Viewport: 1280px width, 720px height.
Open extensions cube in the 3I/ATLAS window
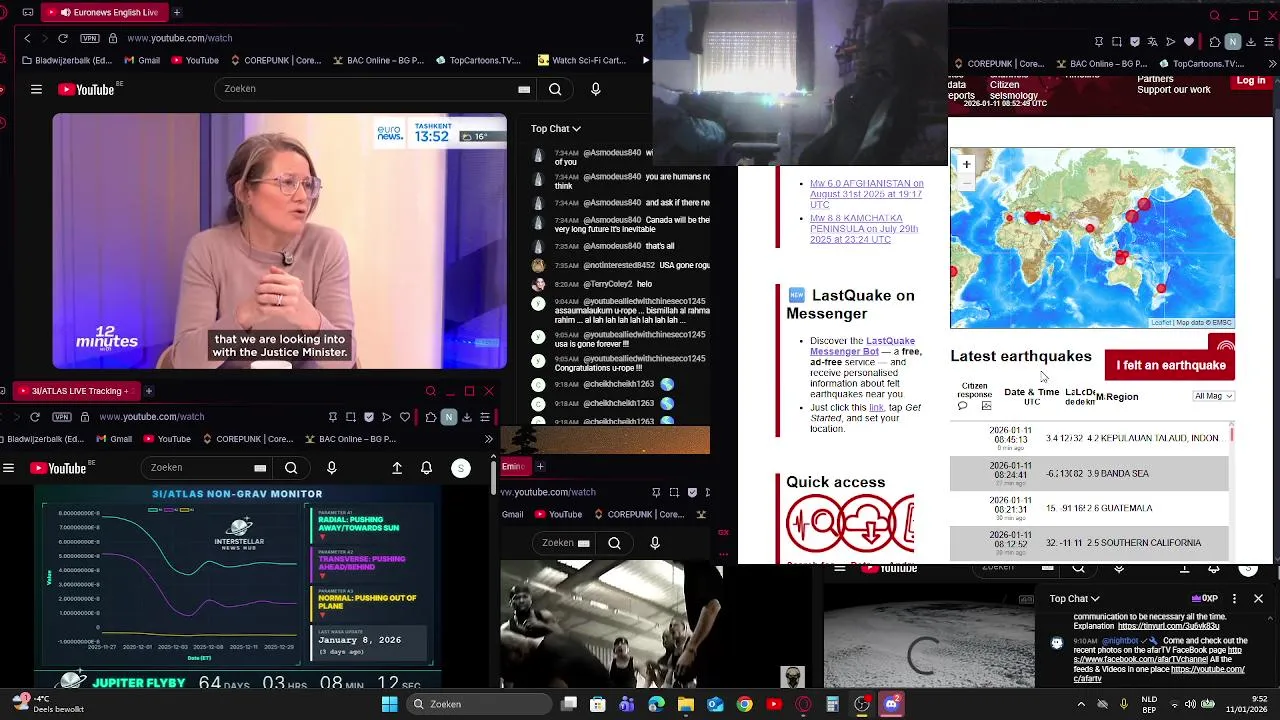[x=430, y=417]
